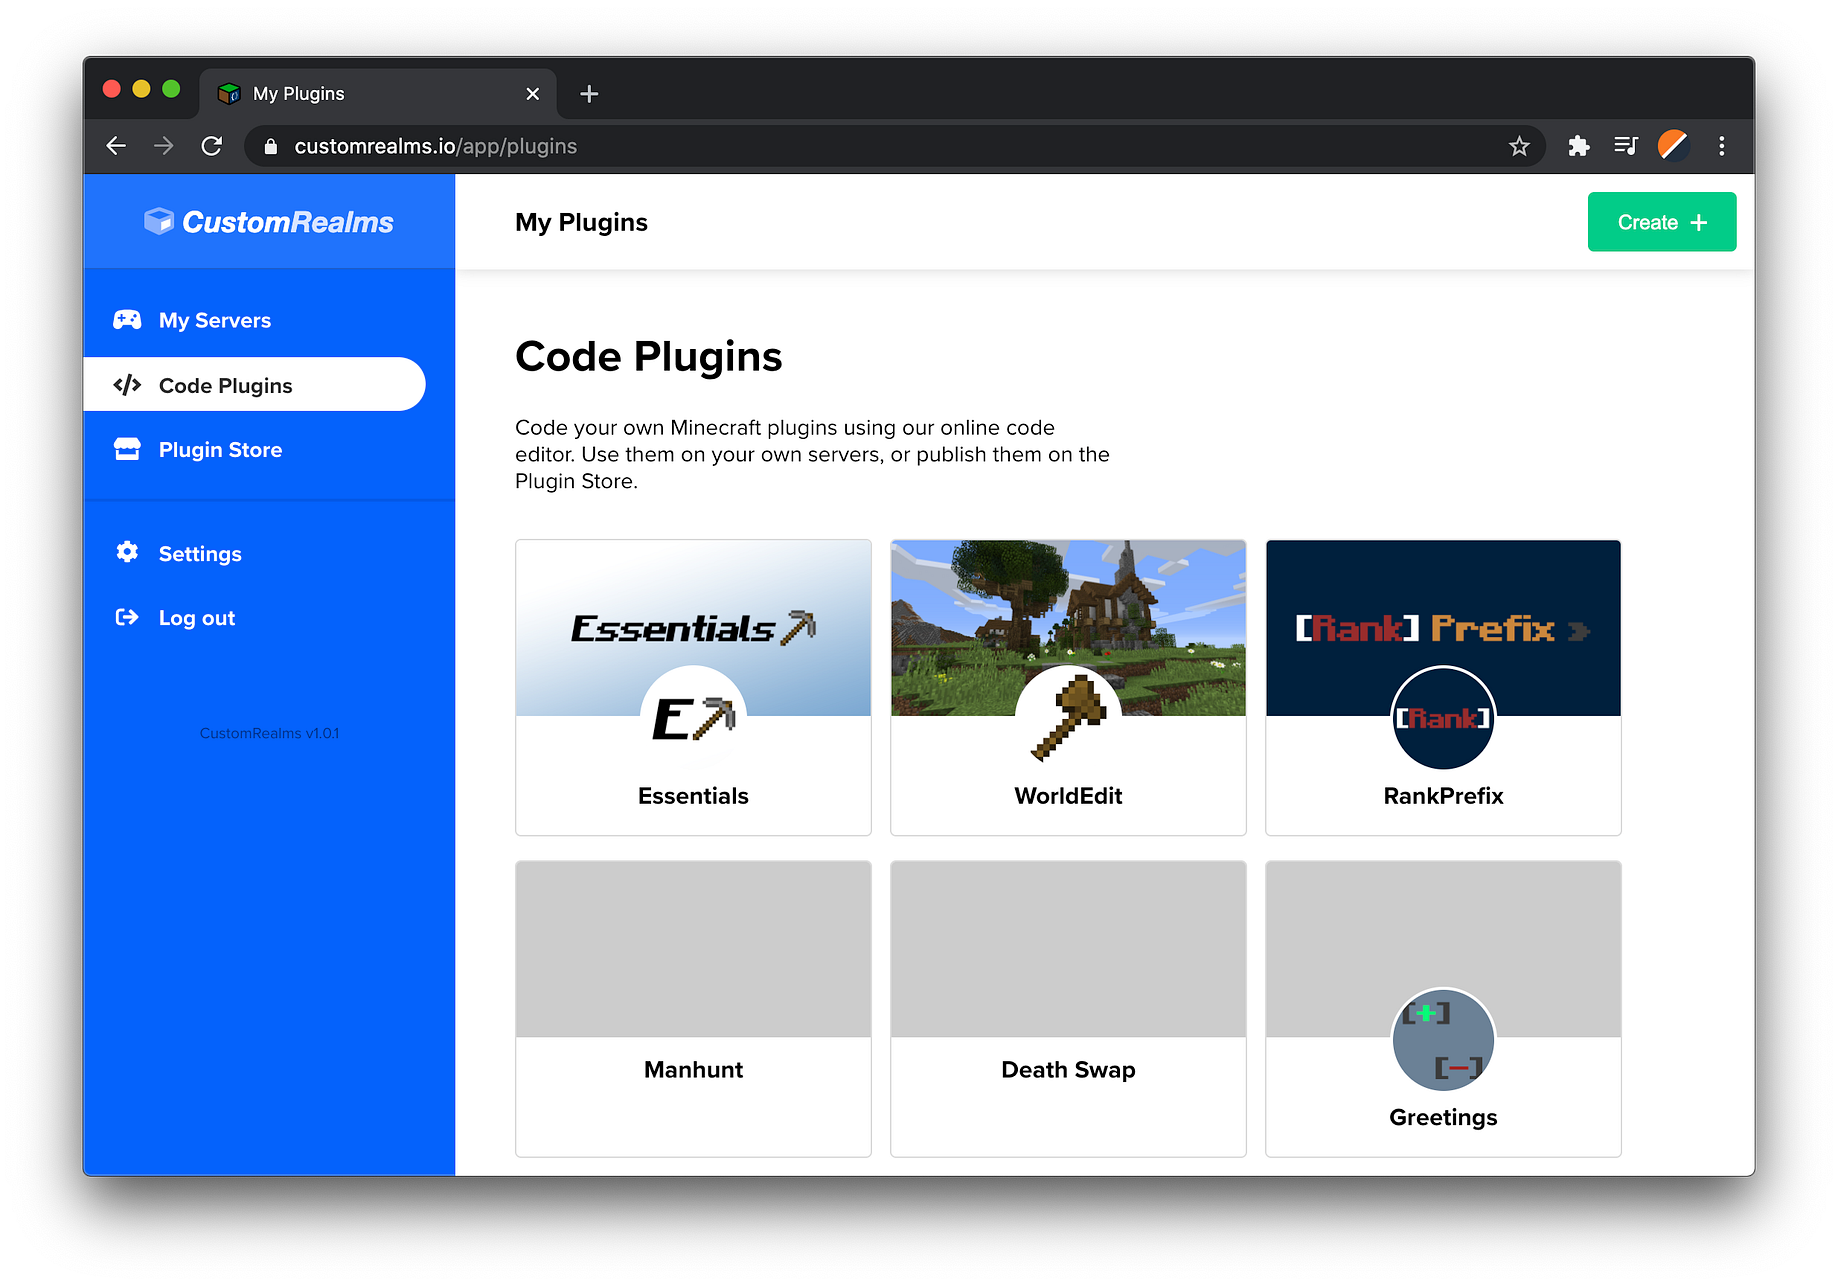Go back with the browser back arrow
1838x1286 pixels.
[x=116, y=146]
